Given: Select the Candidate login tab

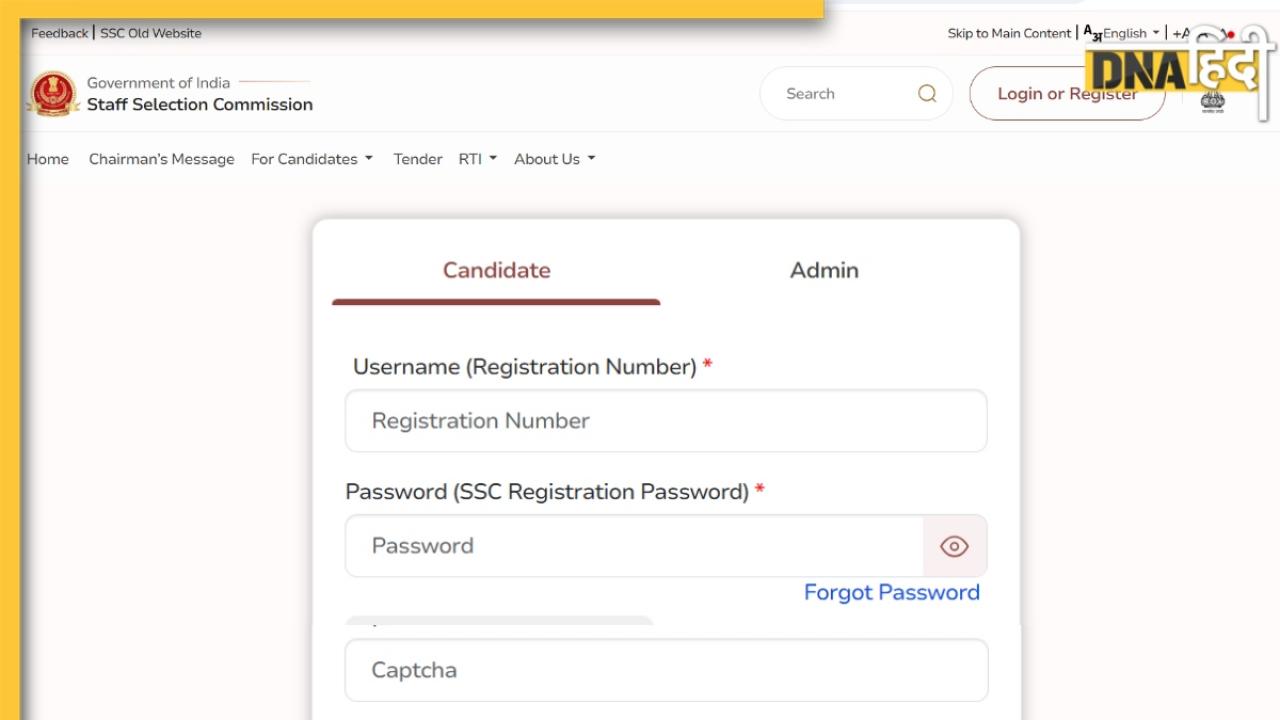Looking at the screenshot, I should [496, 270].
